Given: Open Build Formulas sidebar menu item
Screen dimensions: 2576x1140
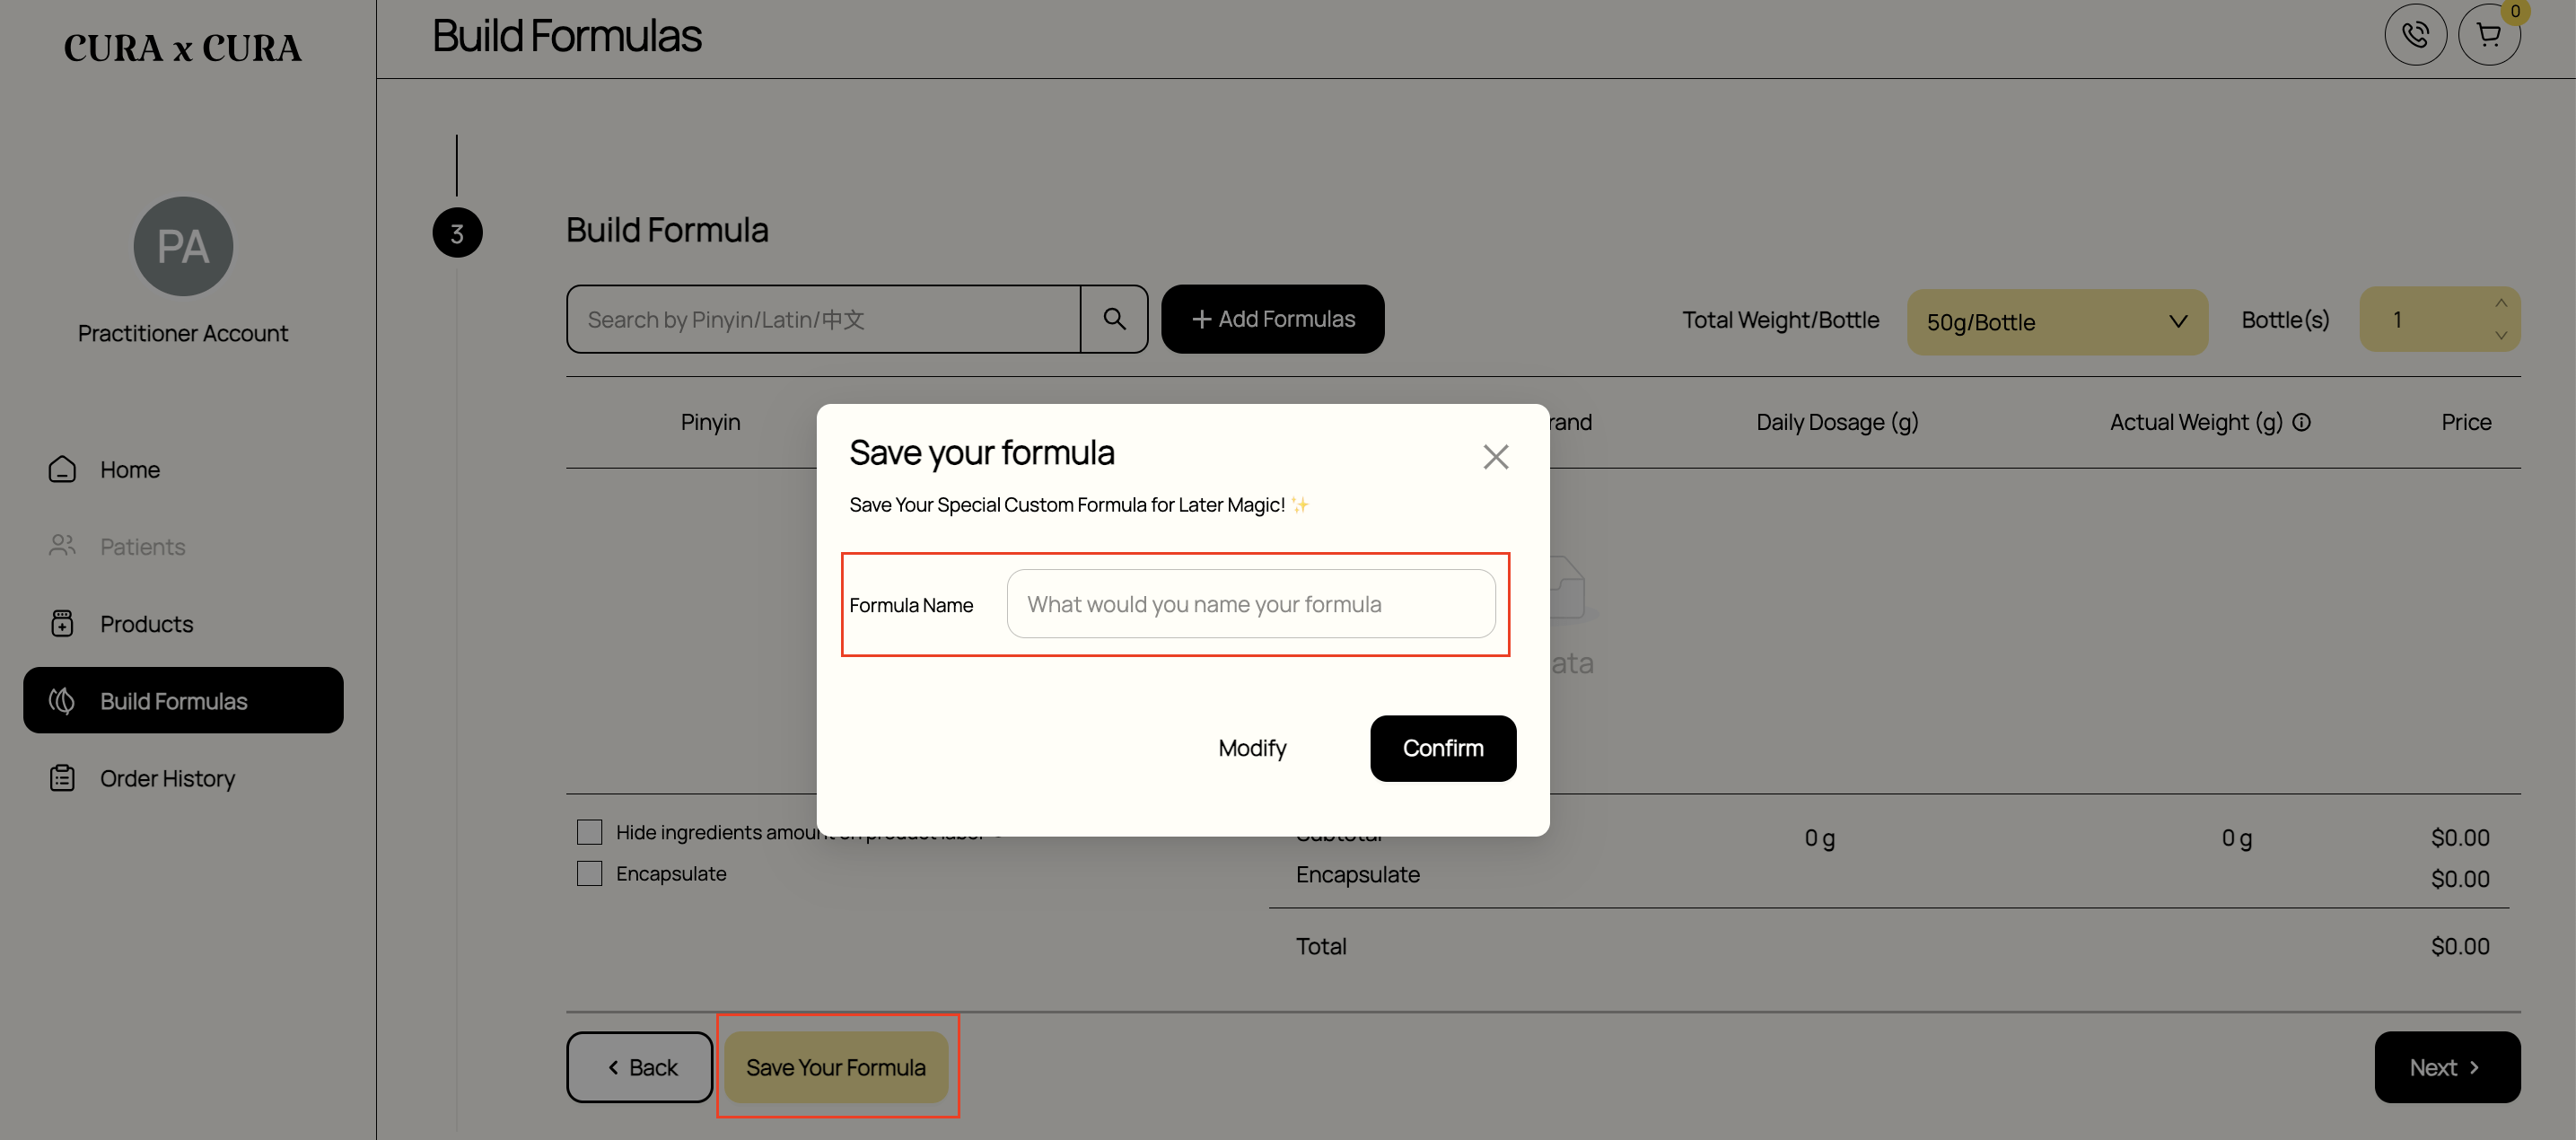Looking at the screenshot, I should pyautogui.click(x=183, y=701).
